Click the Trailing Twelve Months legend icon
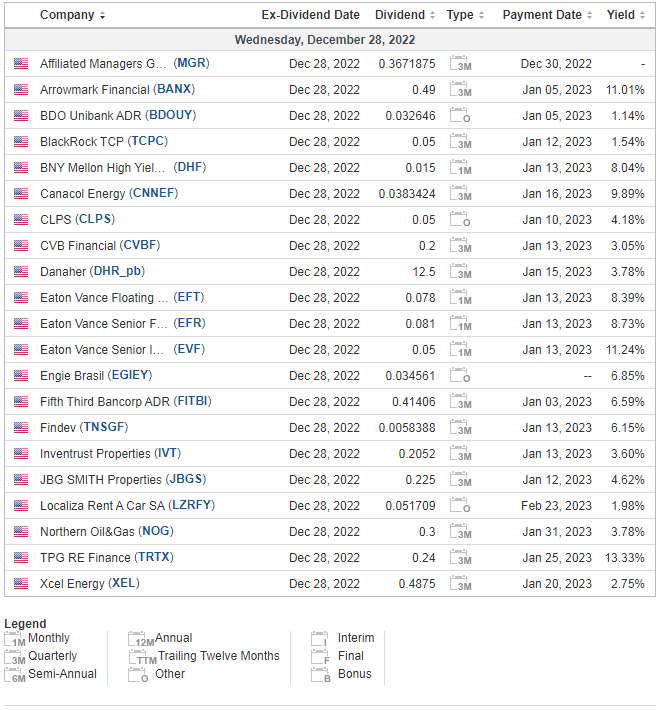Viewport: 661px width, 710px height. click(x=142, y=657)
